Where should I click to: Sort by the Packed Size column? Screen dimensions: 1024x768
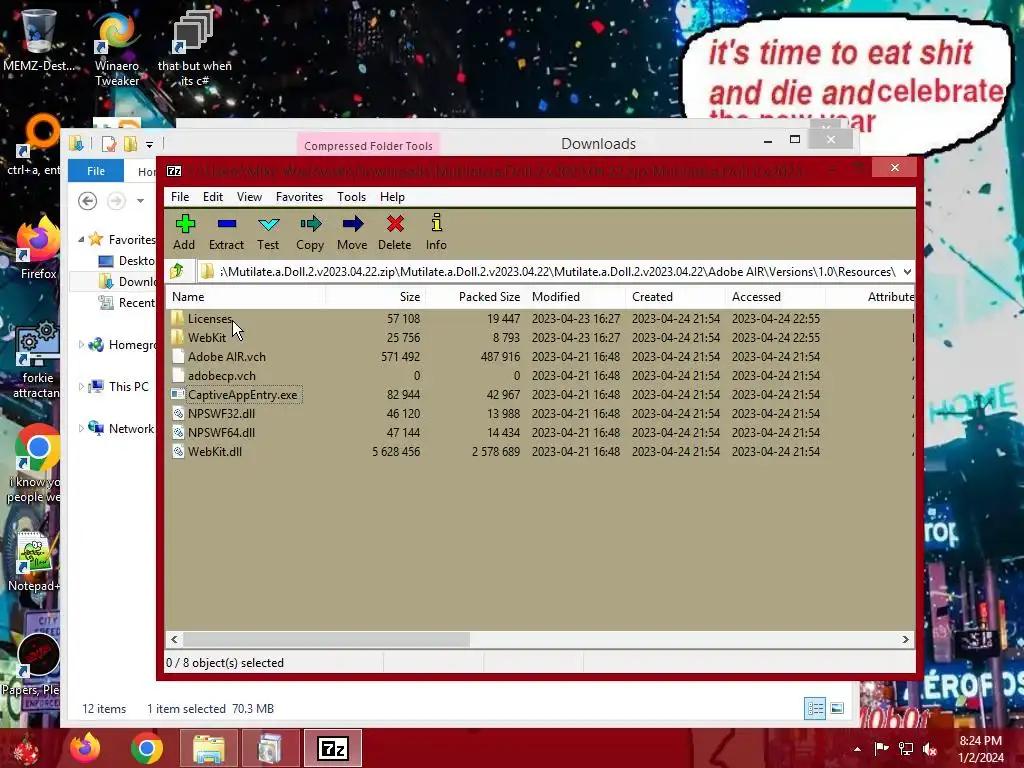[476, 296]
